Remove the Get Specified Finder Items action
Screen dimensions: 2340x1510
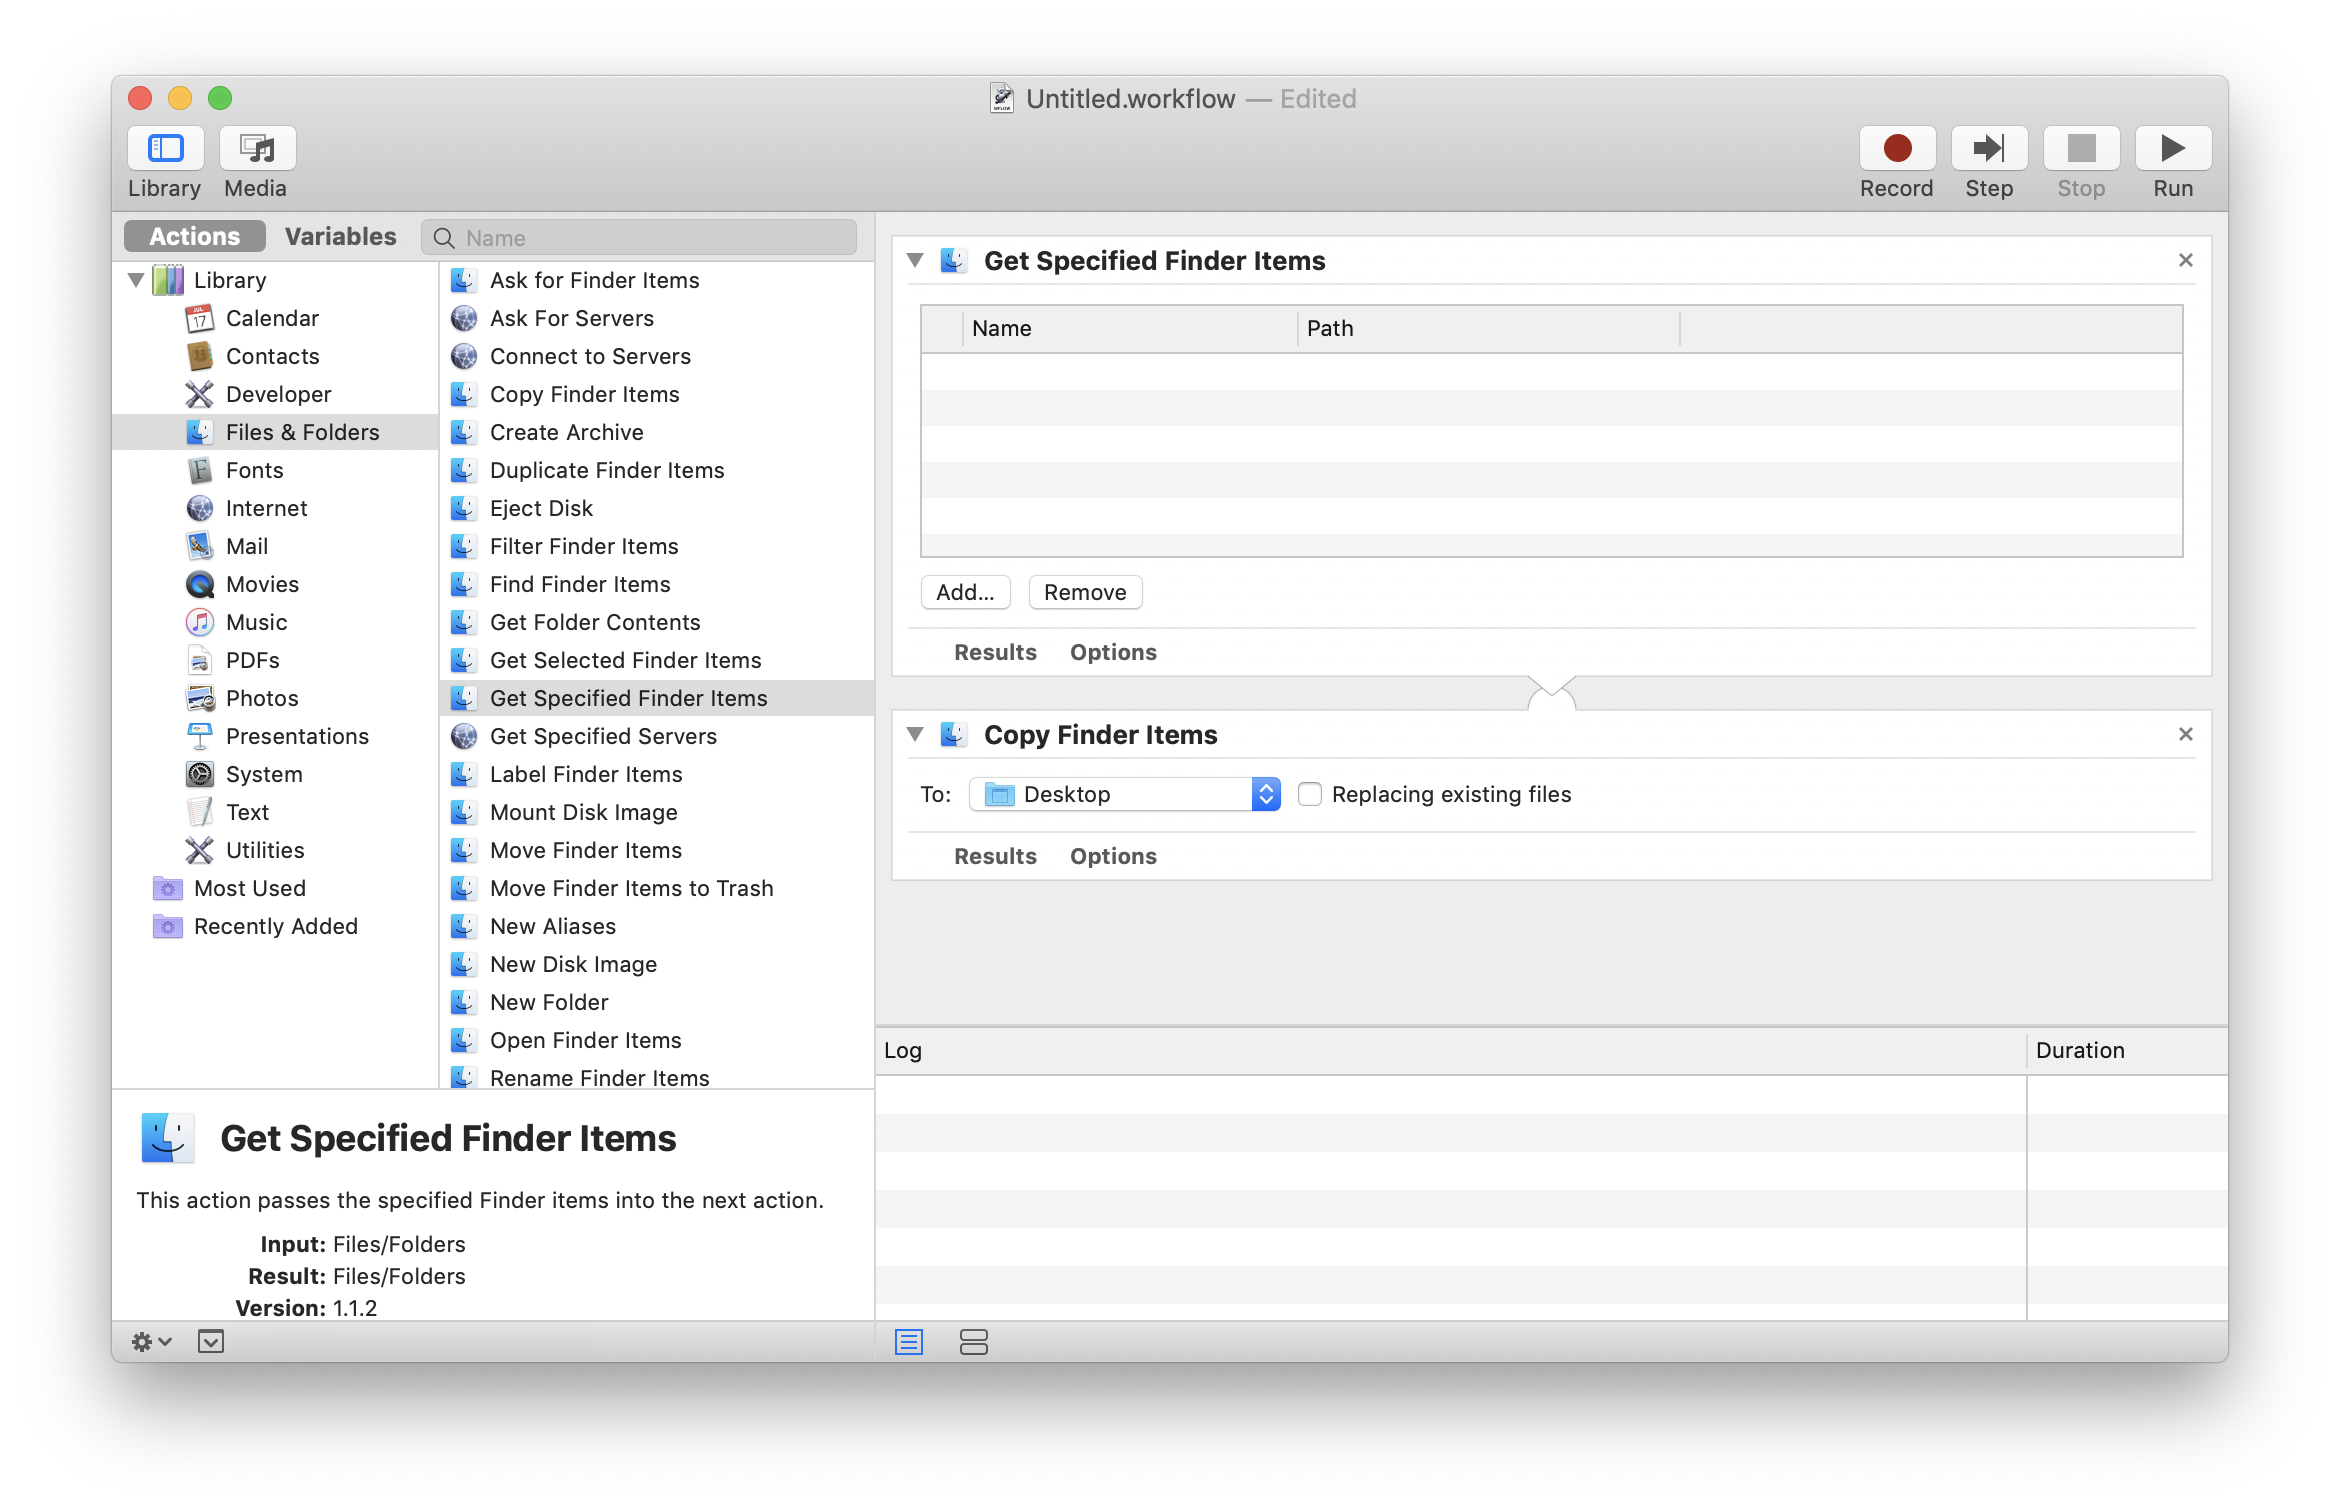(x=2186, y=260)
